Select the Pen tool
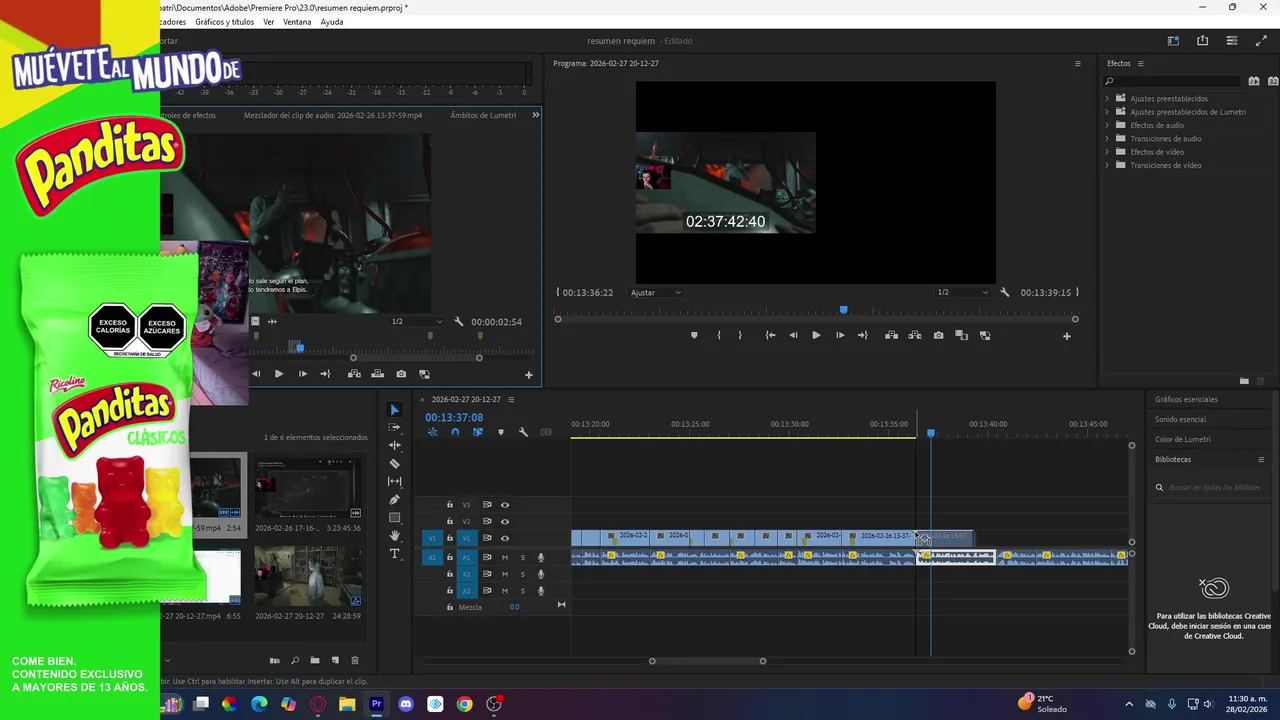The width and height of the screenshot is (1280, 720). [394, 499]
